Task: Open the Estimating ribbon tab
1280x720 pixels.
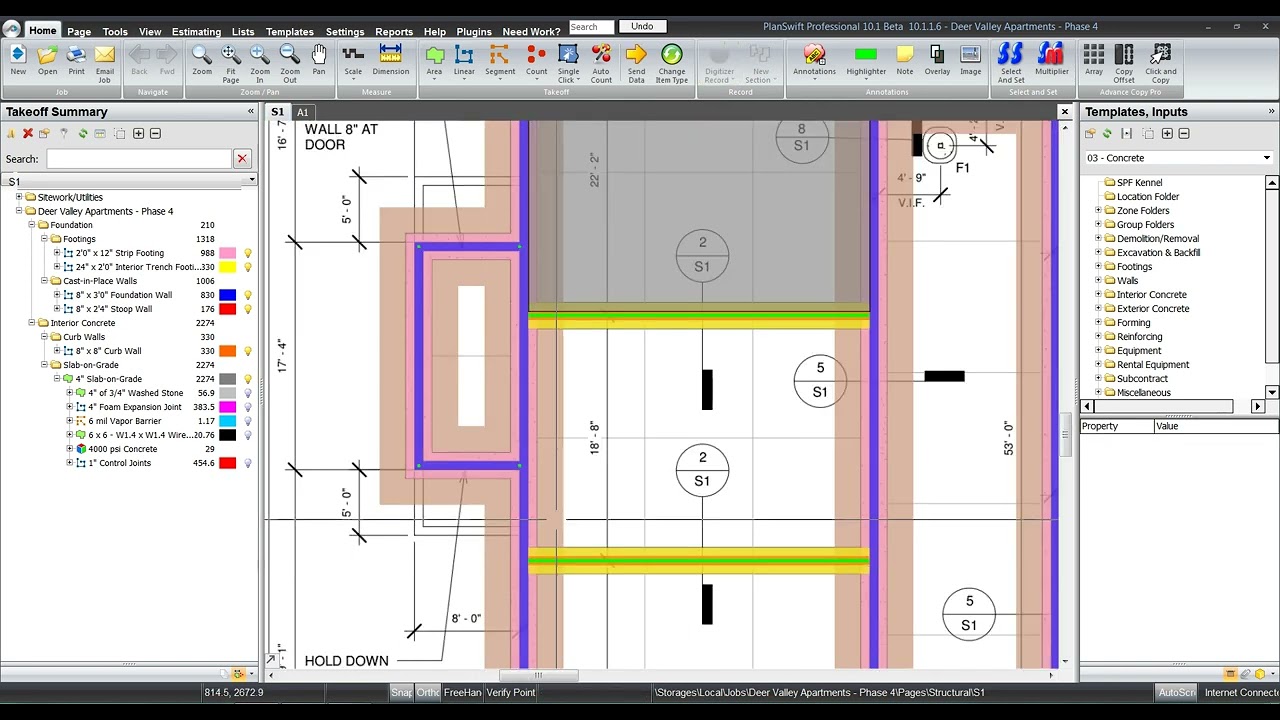Action: click(196, 32)
